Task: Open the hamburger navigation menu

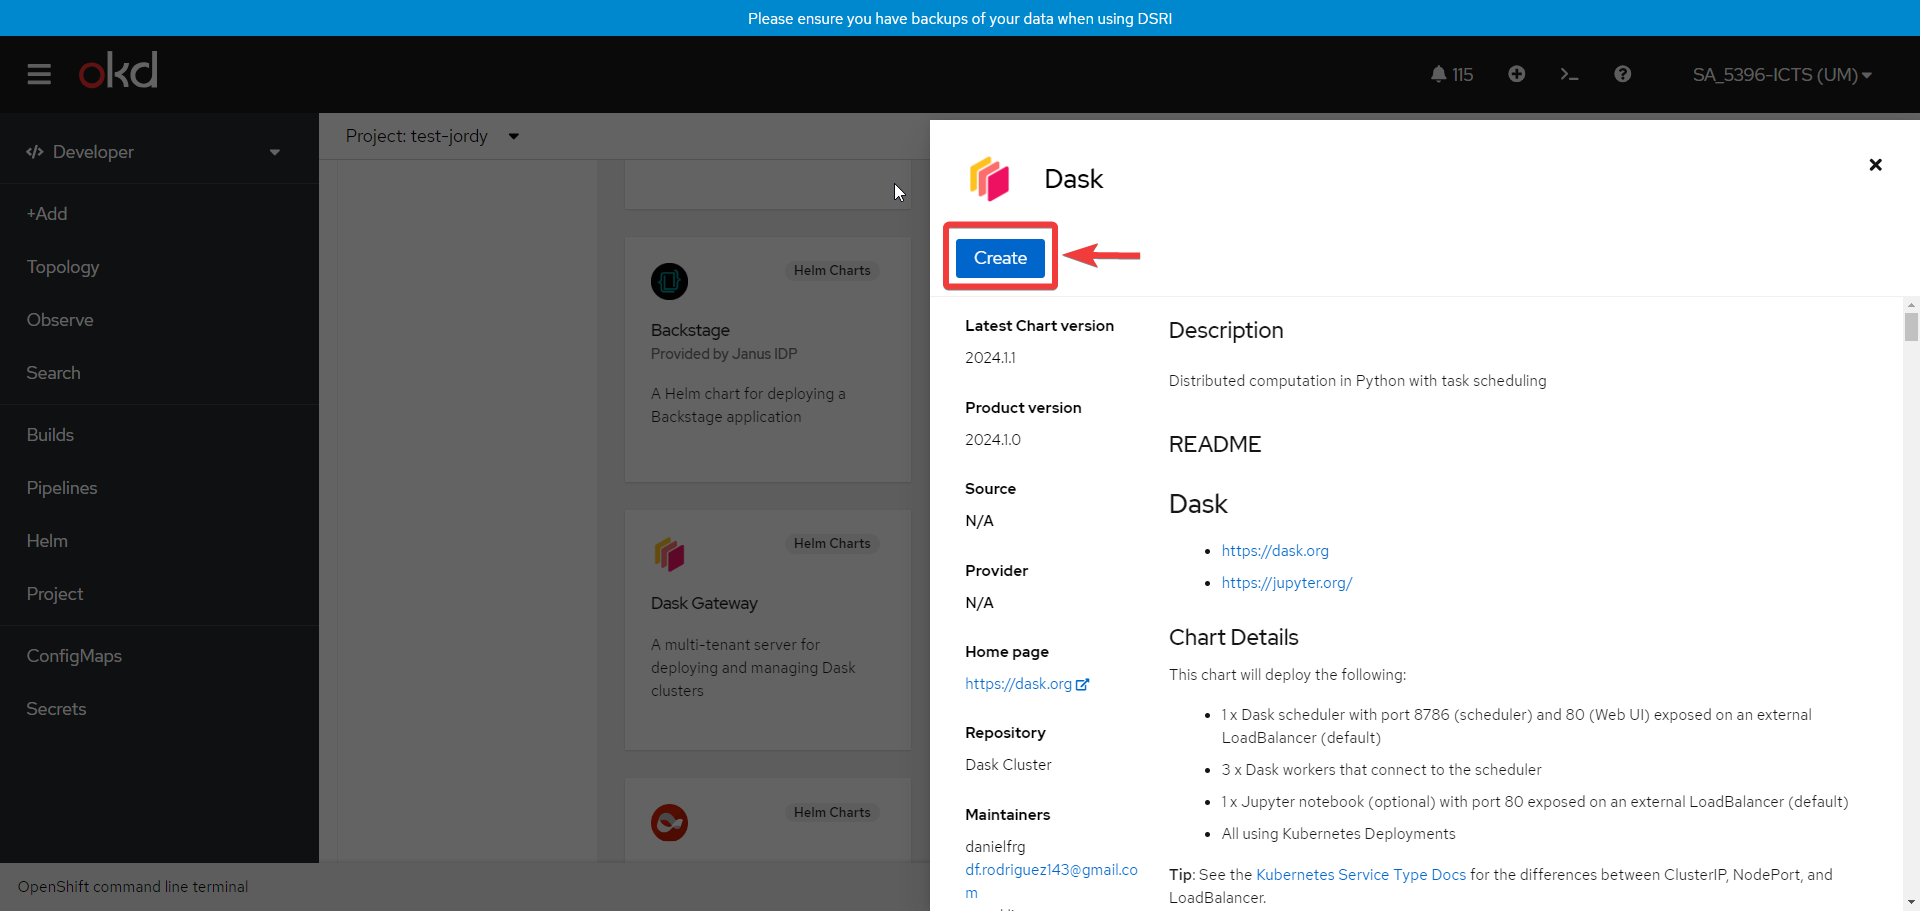Action: click(39, 74)
